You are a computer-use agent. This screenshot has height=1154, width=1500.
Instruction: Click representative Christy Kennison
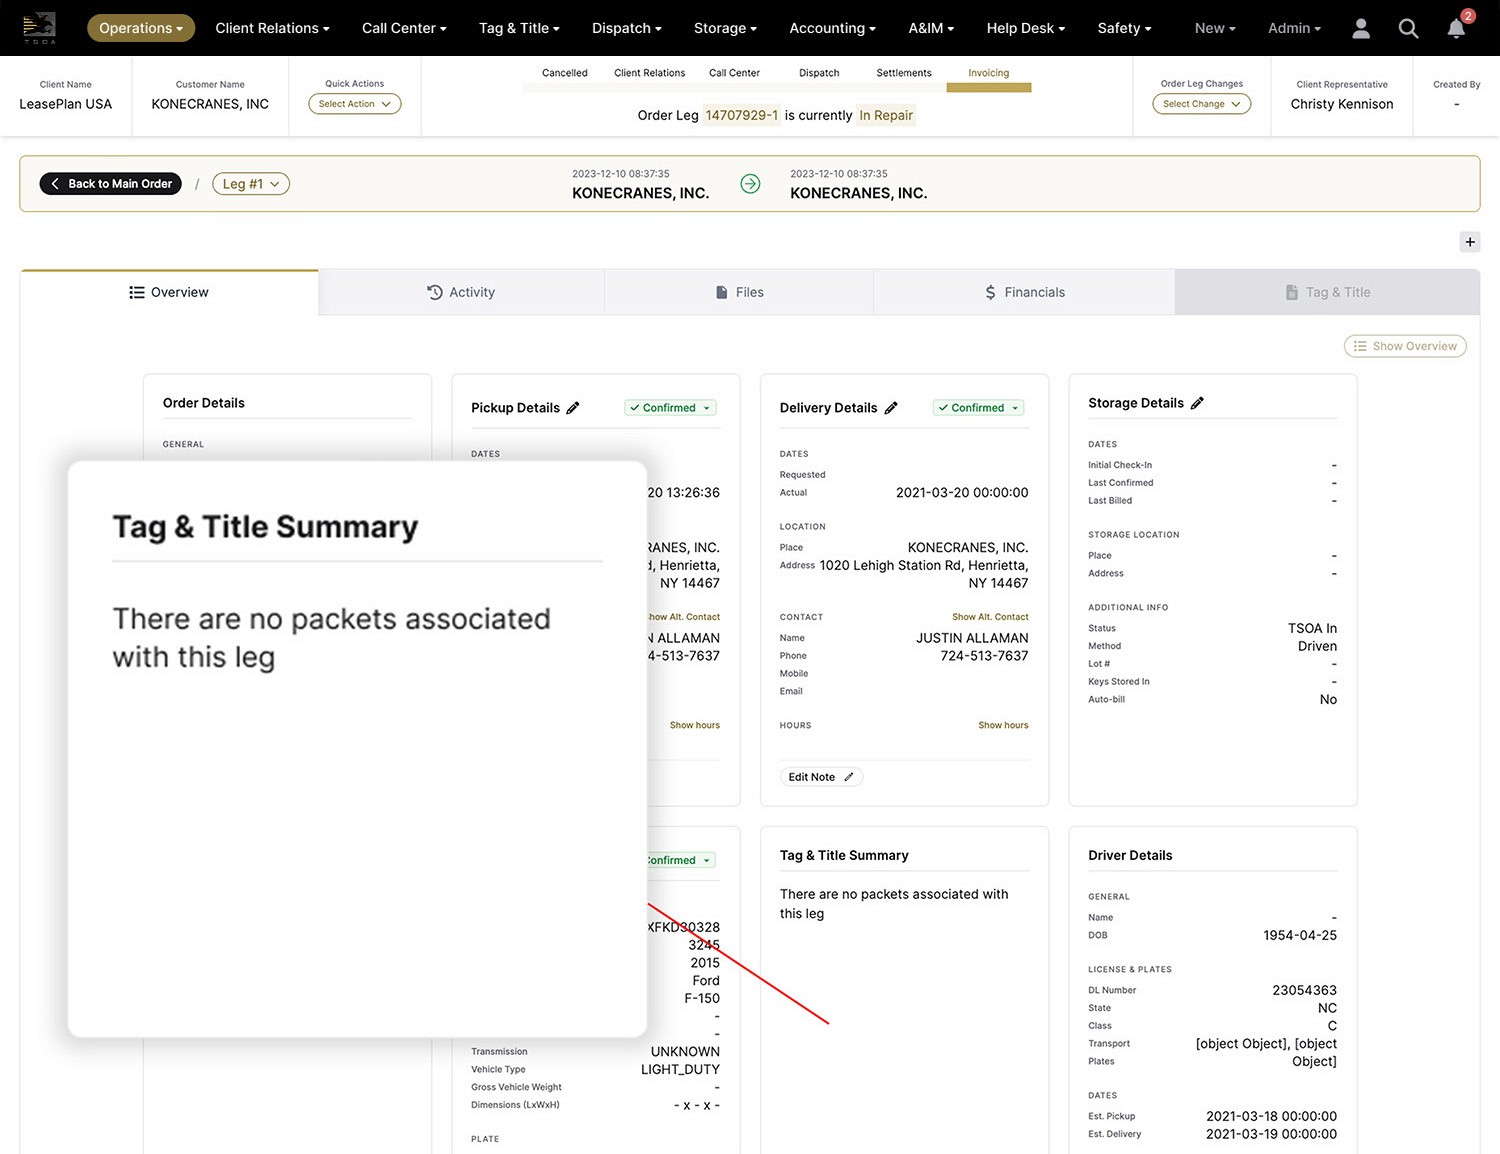(x=1342, y=104)
